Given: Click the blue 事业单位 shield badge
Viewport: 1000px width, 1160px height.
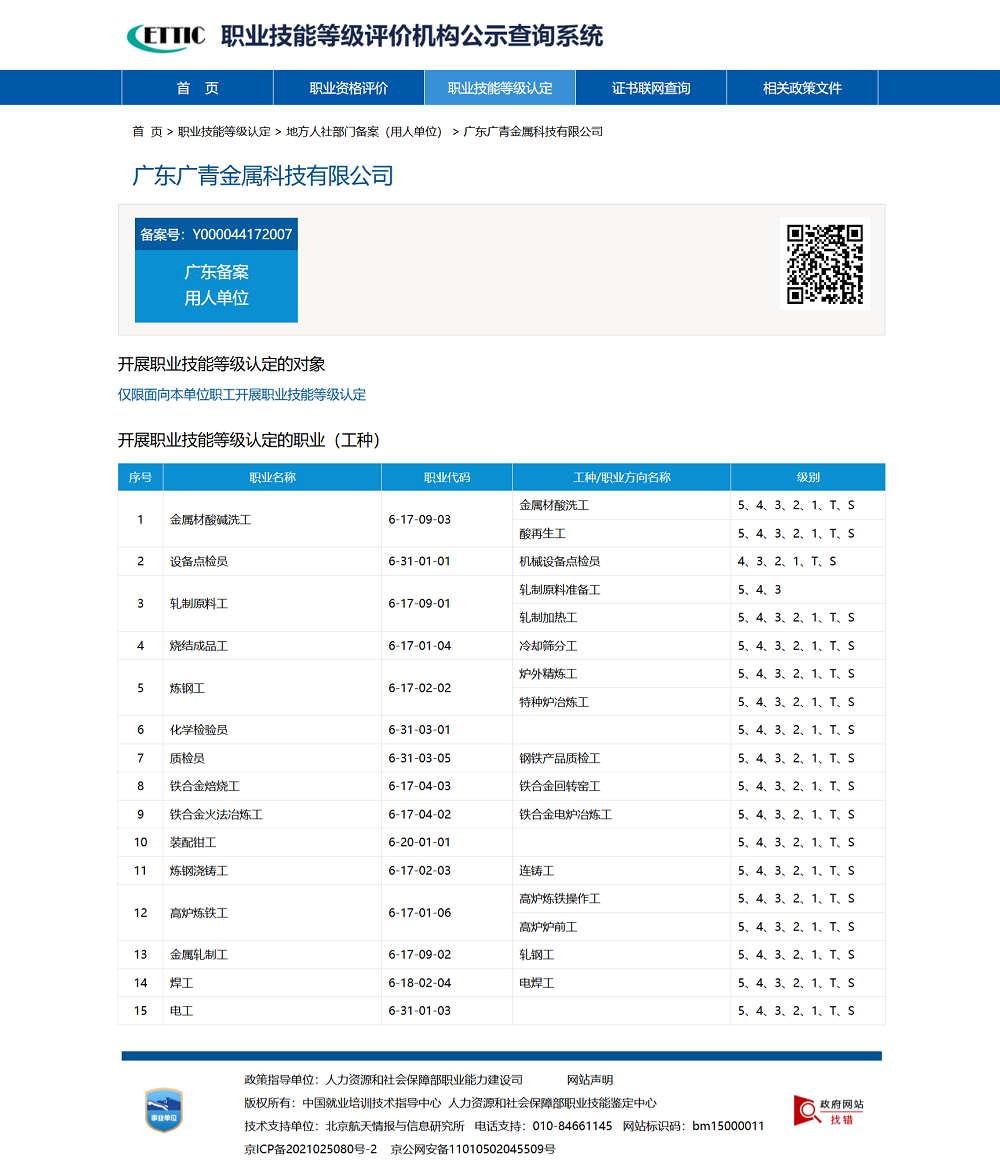Looking at the screenshot, I should tap(164, 1110).
